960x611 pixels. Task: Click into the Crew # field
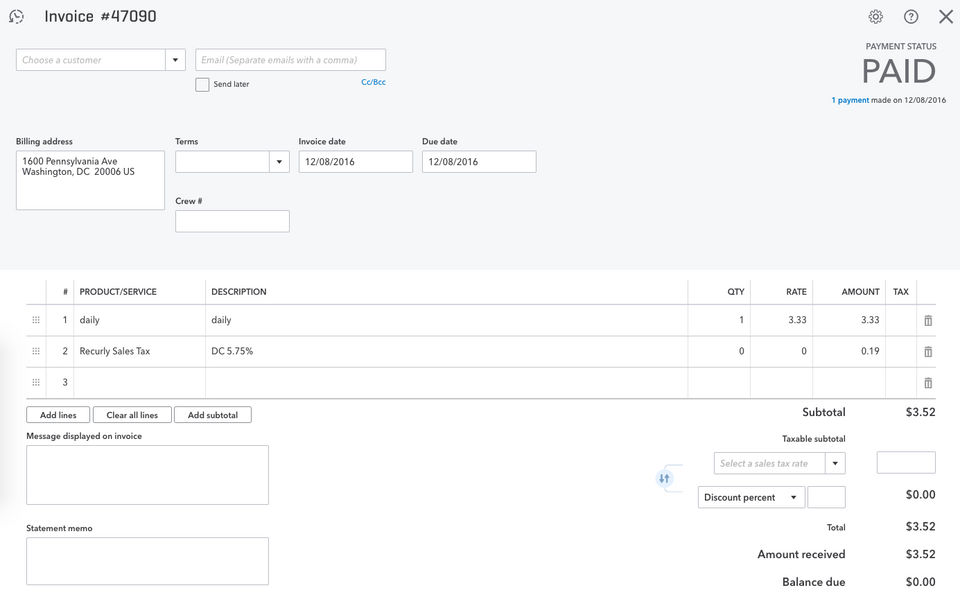[232, 221]
